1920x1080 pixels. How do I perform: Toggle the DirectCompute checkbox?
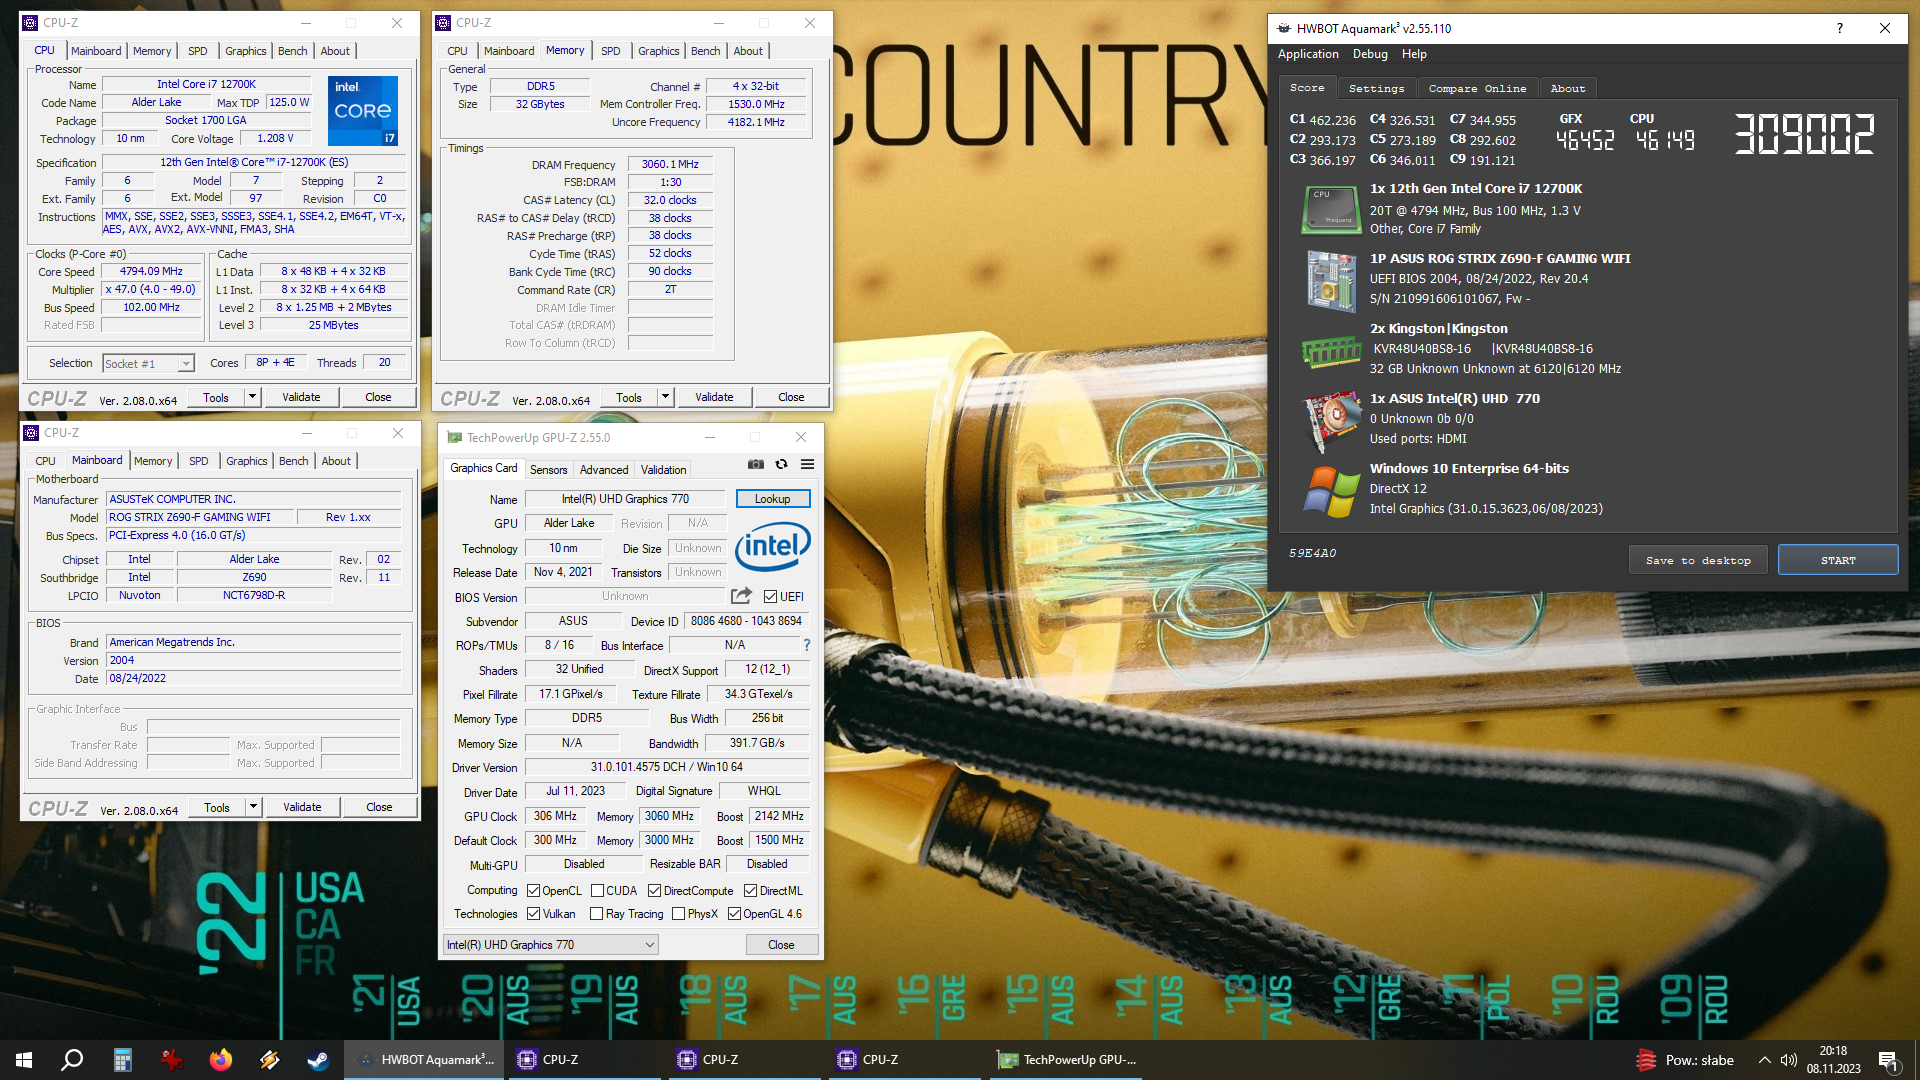(655, 891)
